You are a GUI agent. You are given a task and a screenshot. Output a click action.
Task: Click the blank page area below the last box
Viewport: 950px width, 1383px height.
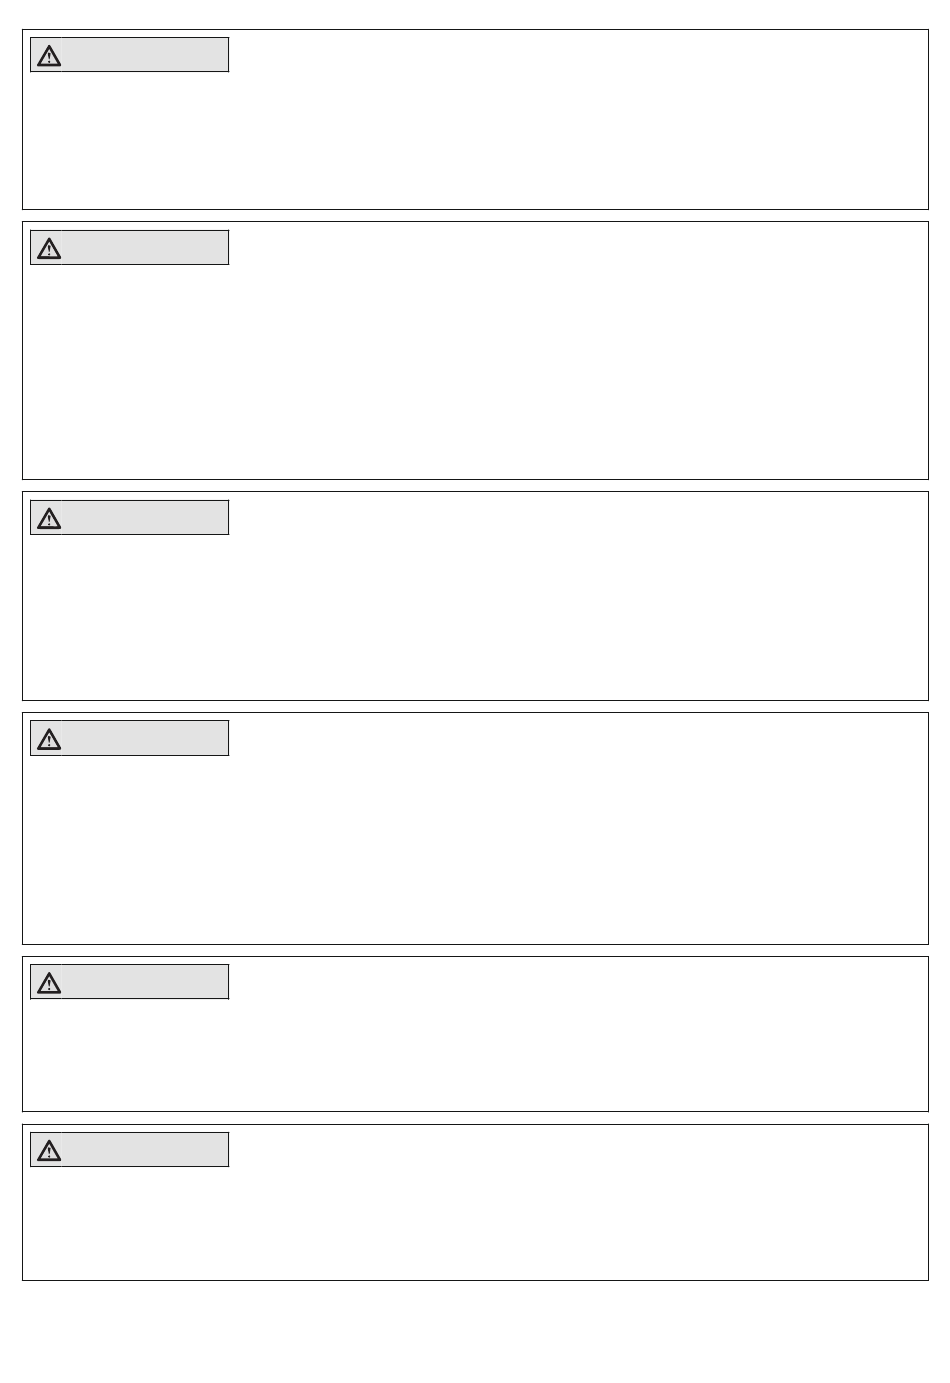tap(475, 1332)
